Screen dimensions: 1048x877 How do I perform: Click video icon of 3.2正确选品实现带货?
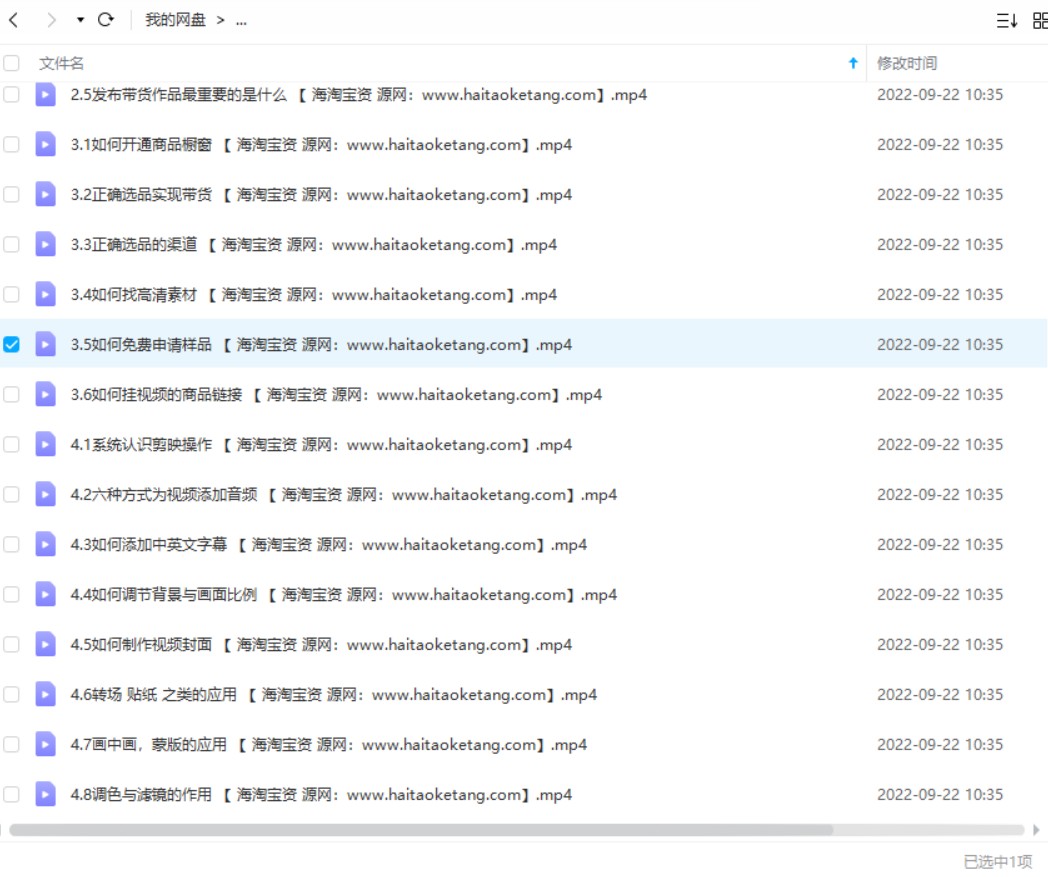(45, 195)
